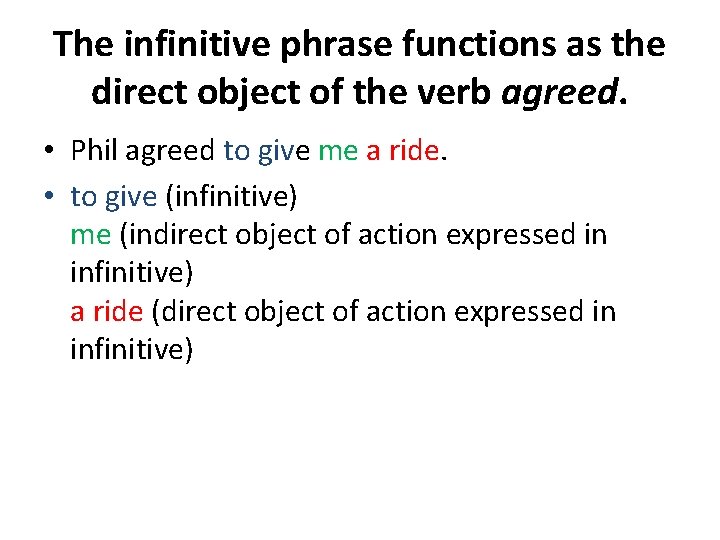The height and width of the screenshot is (540, 720).
Task: Click green "me" starting the indirect object line
Action: pyautogui.click(x=90, y=235)
